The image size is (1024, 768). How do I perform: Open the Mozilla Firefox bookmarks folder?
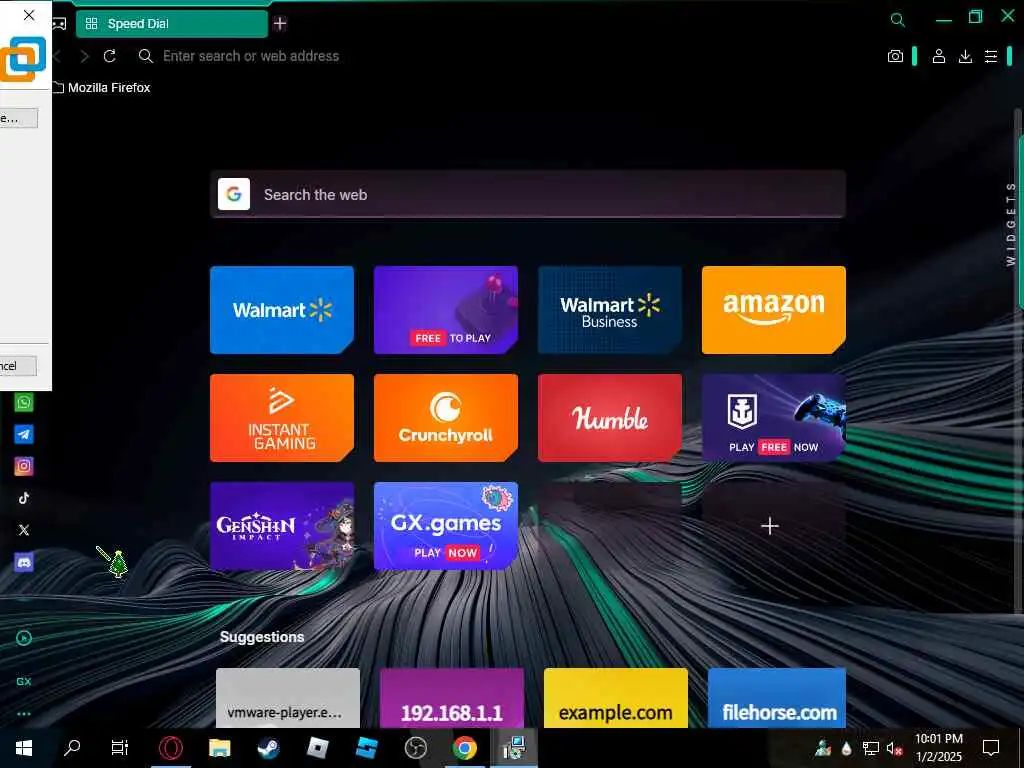click(102, 88)
